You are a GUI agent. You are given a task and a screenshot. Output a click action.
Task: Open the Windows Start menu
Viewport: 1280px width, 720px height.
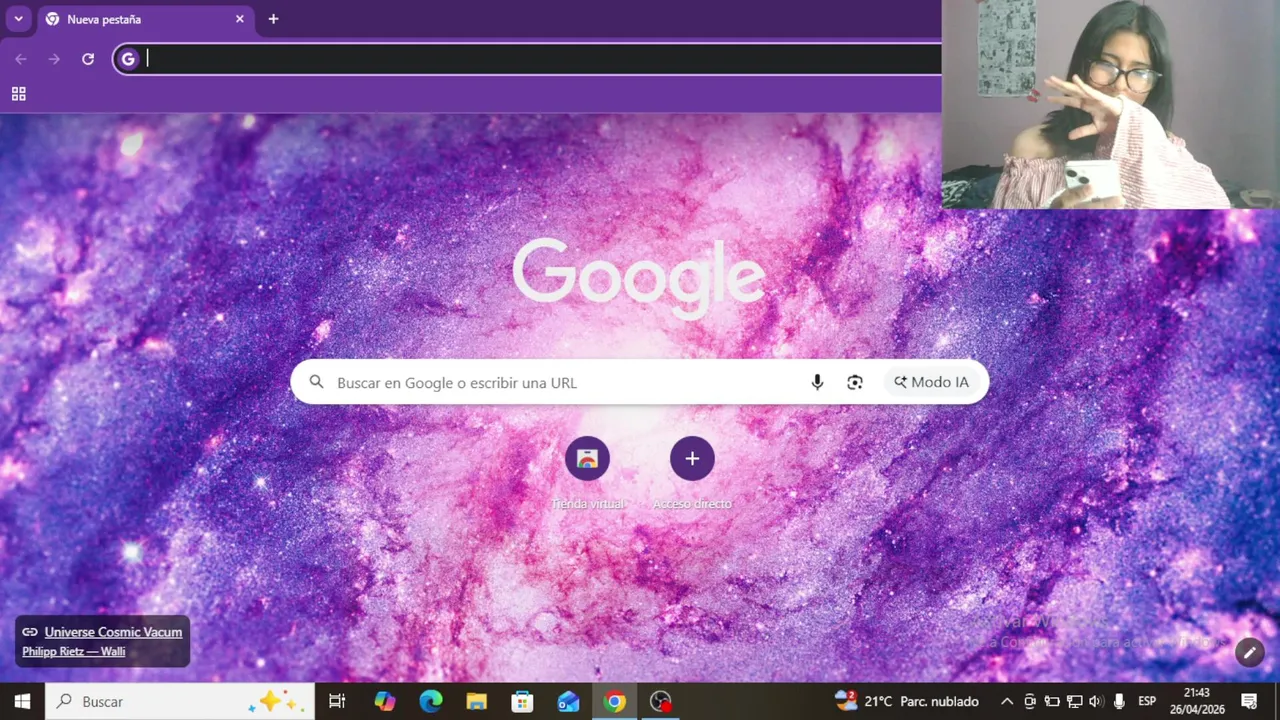pos(22,702)
